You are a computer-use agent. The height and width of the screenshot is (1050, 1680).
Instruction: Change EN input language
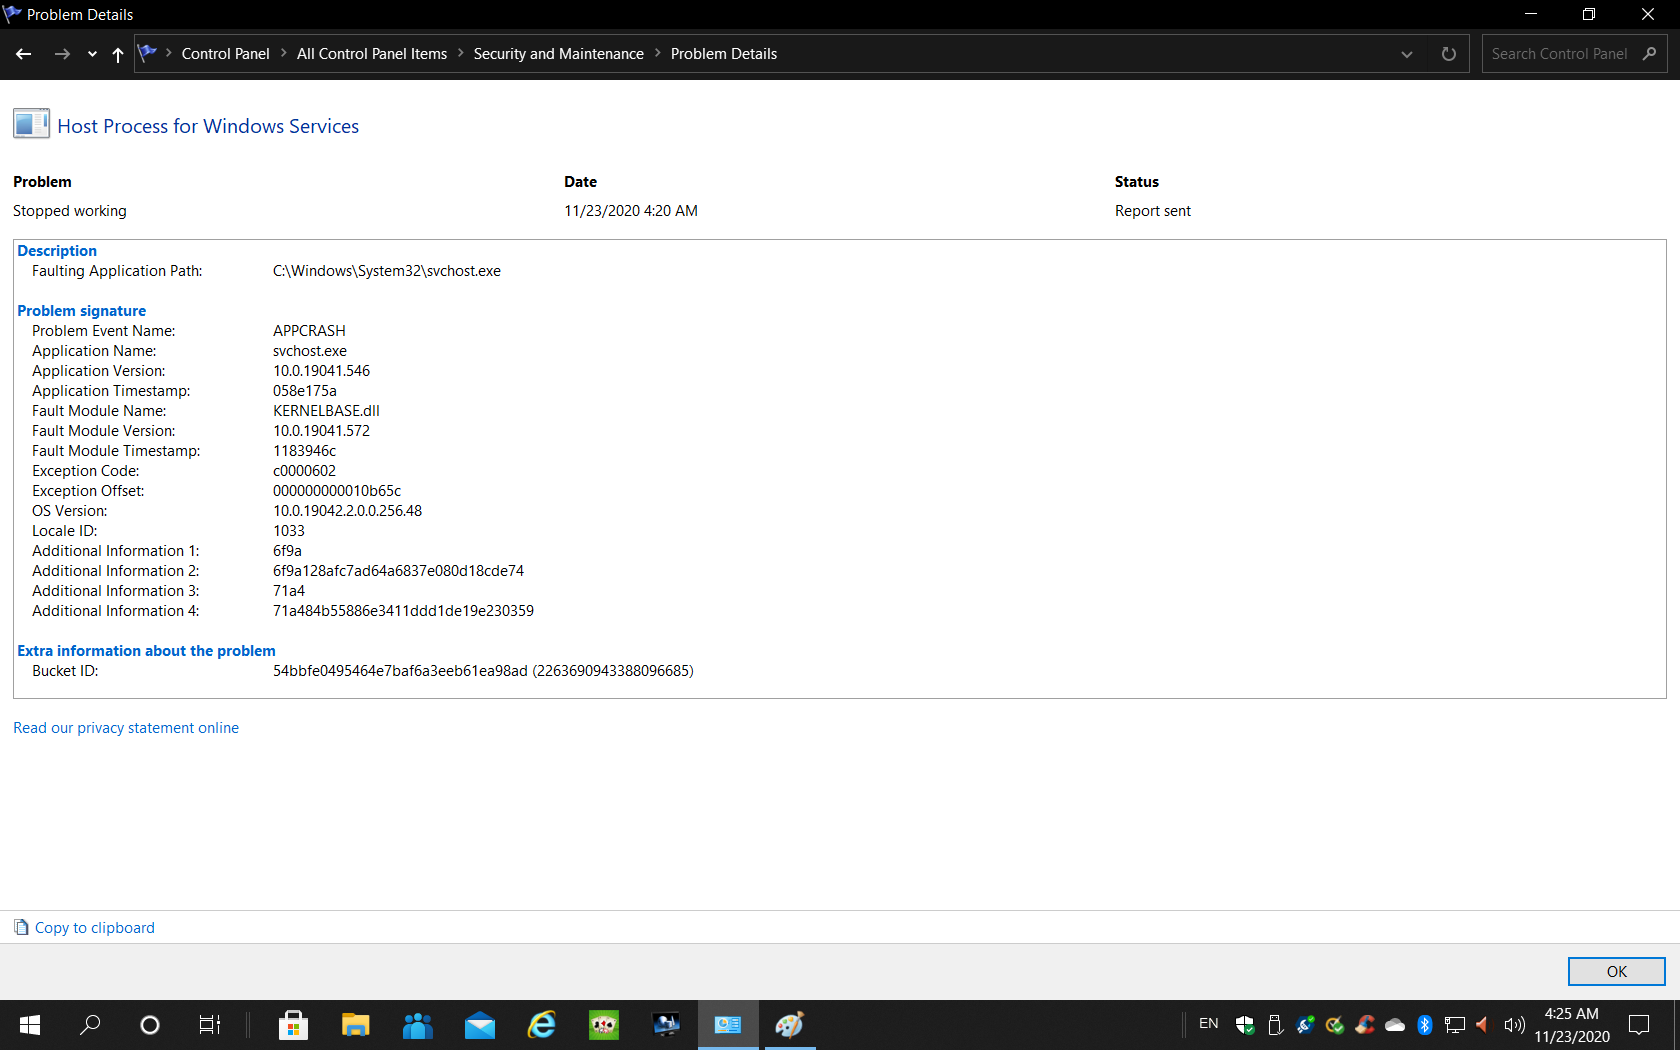point(1208,1024)
